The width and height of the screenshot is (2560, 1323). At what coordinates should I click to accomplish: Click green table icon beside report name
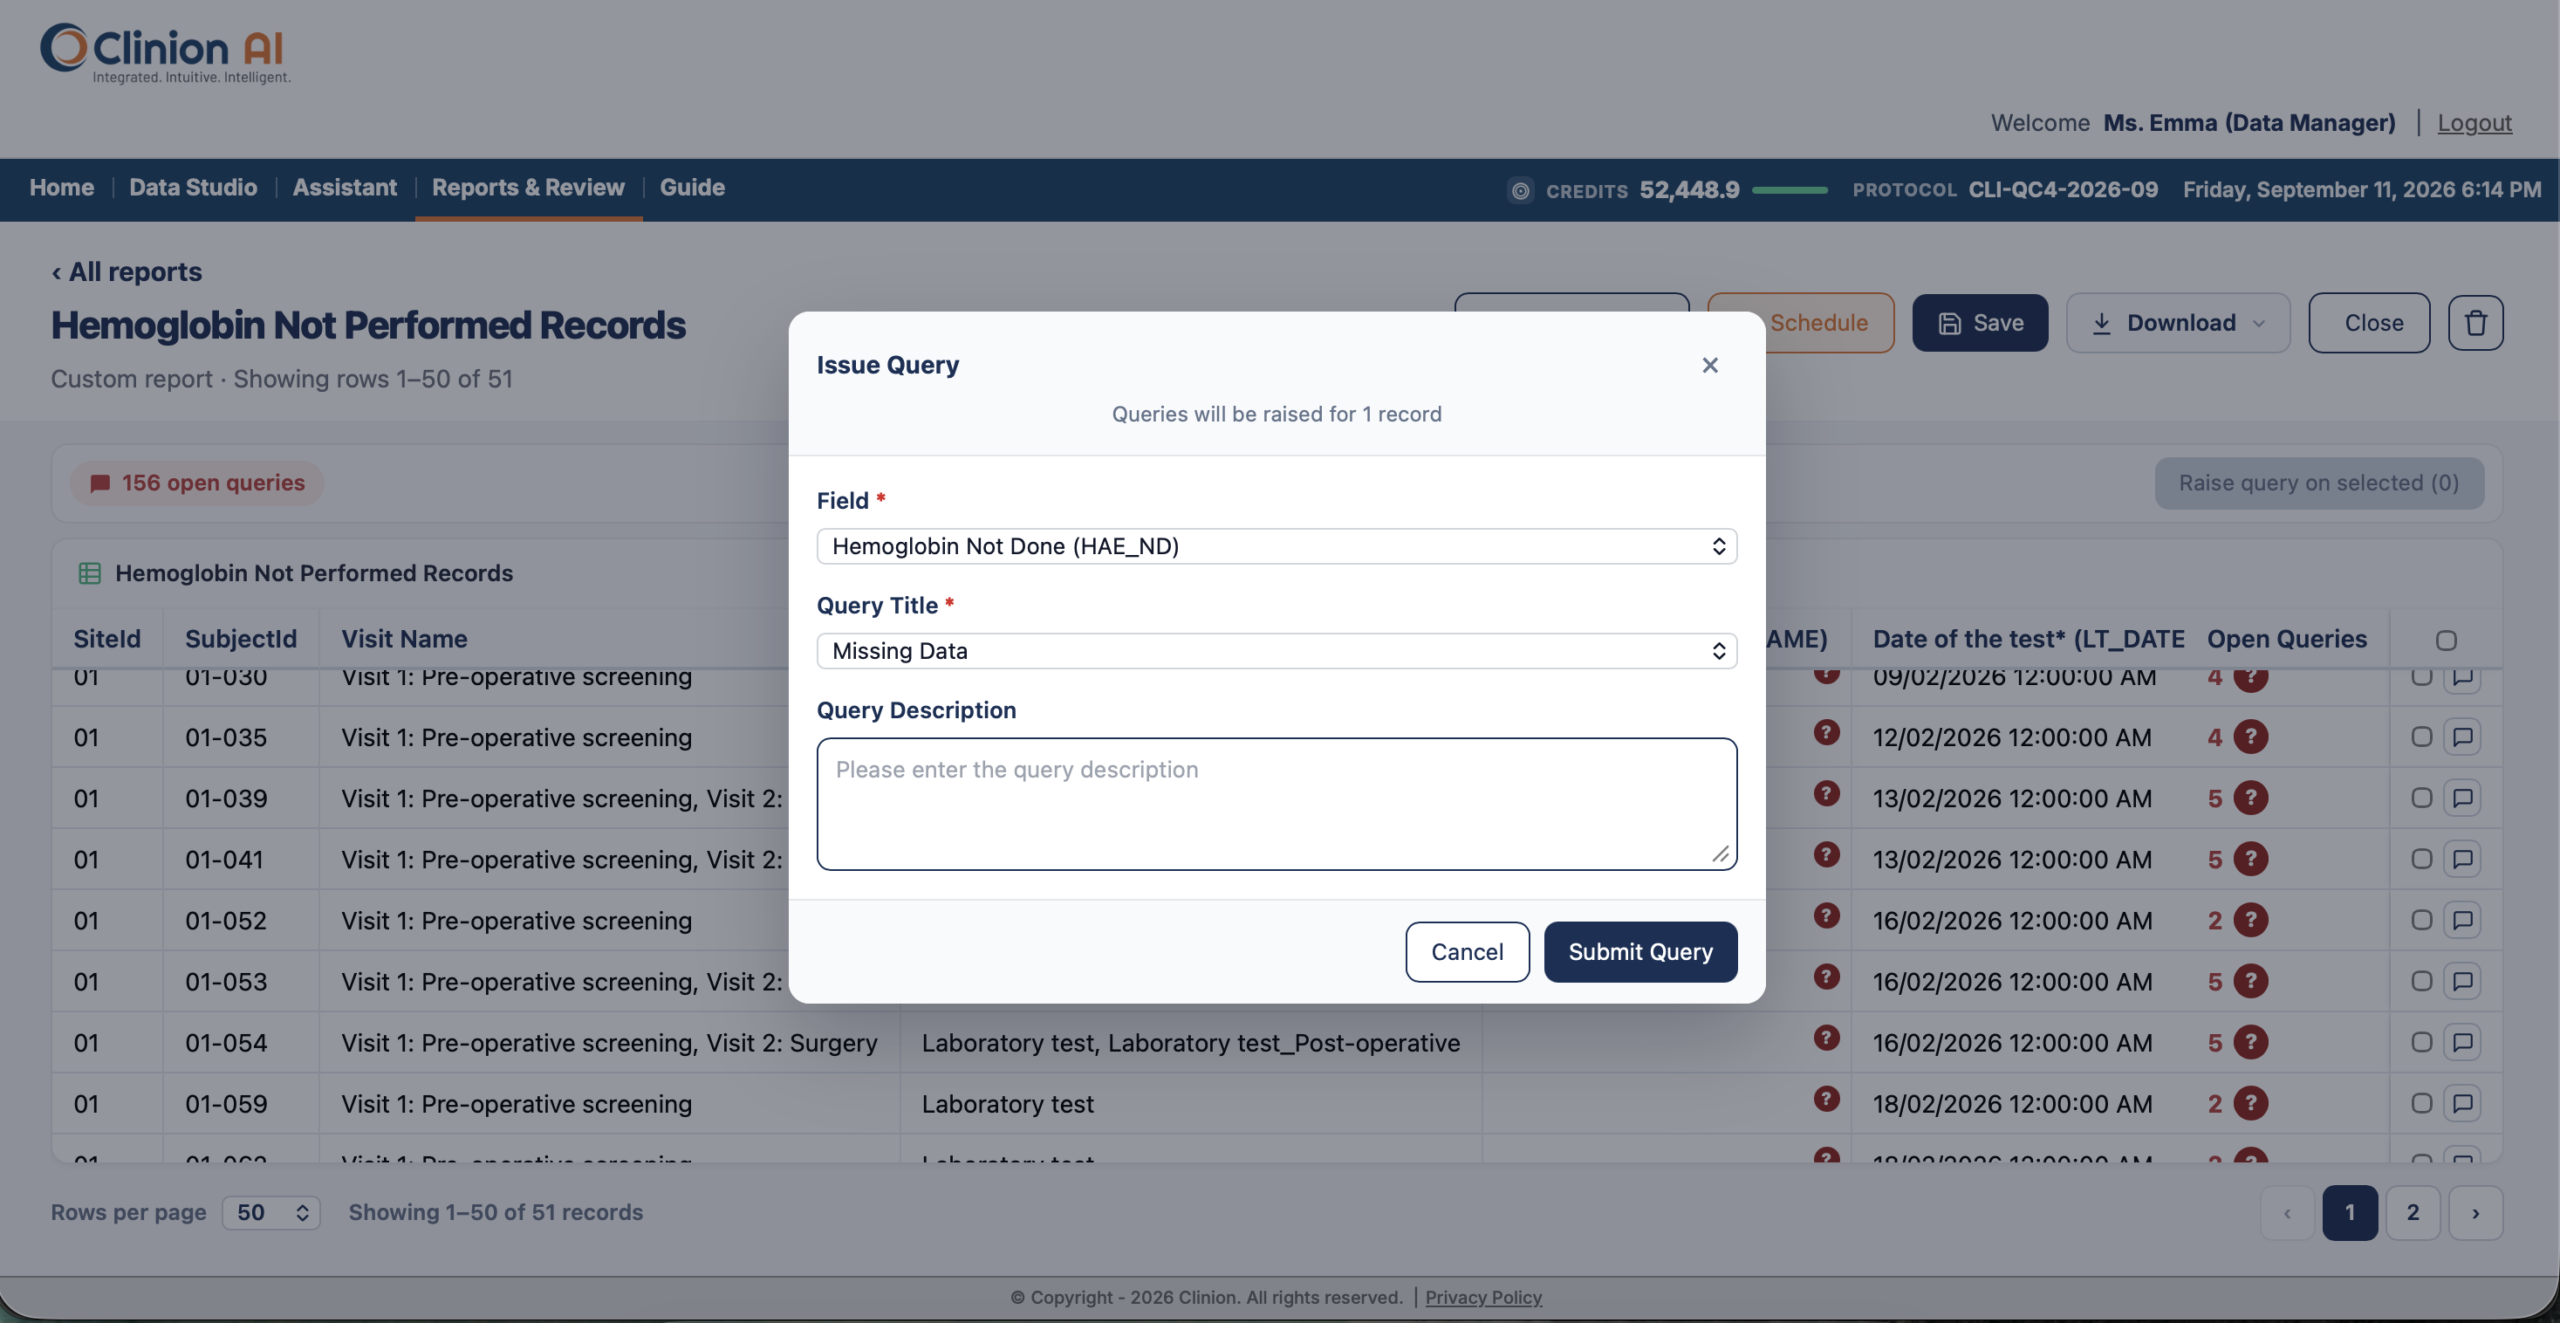[x=89, y=573]
